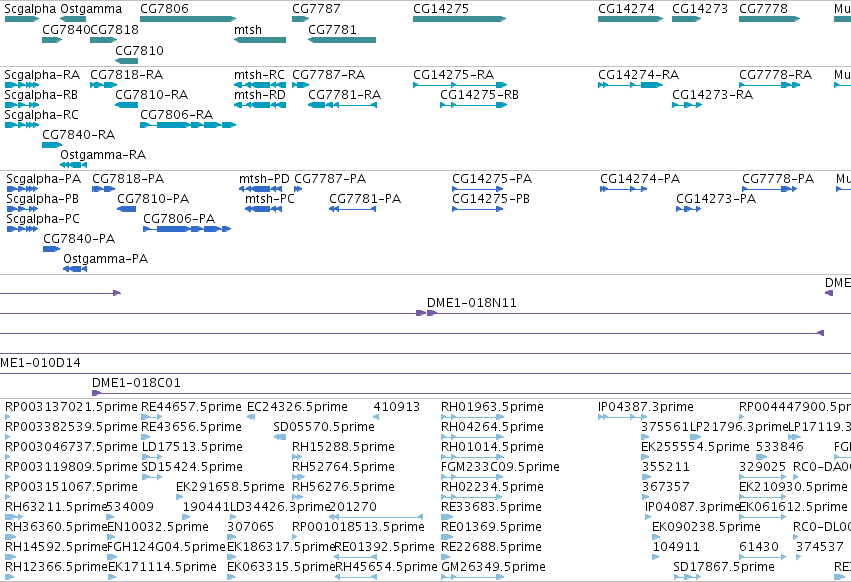
Task: Click the CG7778 gene label
Action: pyautogui.click(x=763, y=9)
